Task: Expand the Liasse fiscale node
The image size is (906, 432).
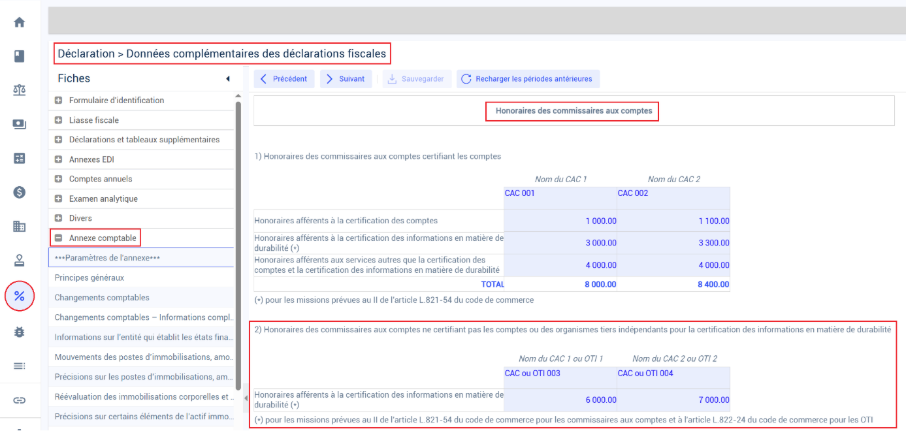Action: click(x=58, y=120)
